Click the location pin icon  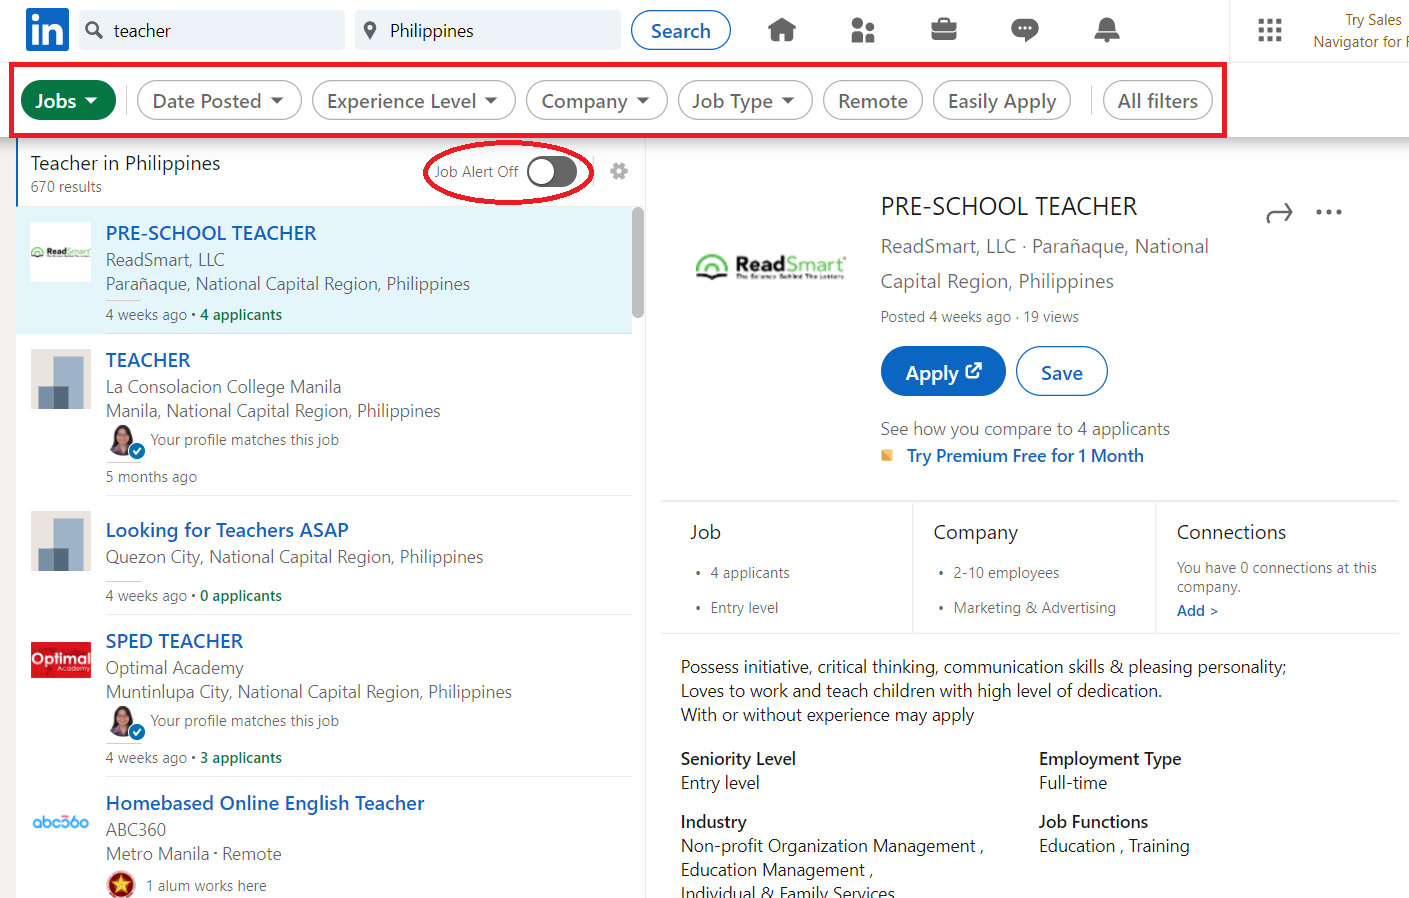(370, 31)
